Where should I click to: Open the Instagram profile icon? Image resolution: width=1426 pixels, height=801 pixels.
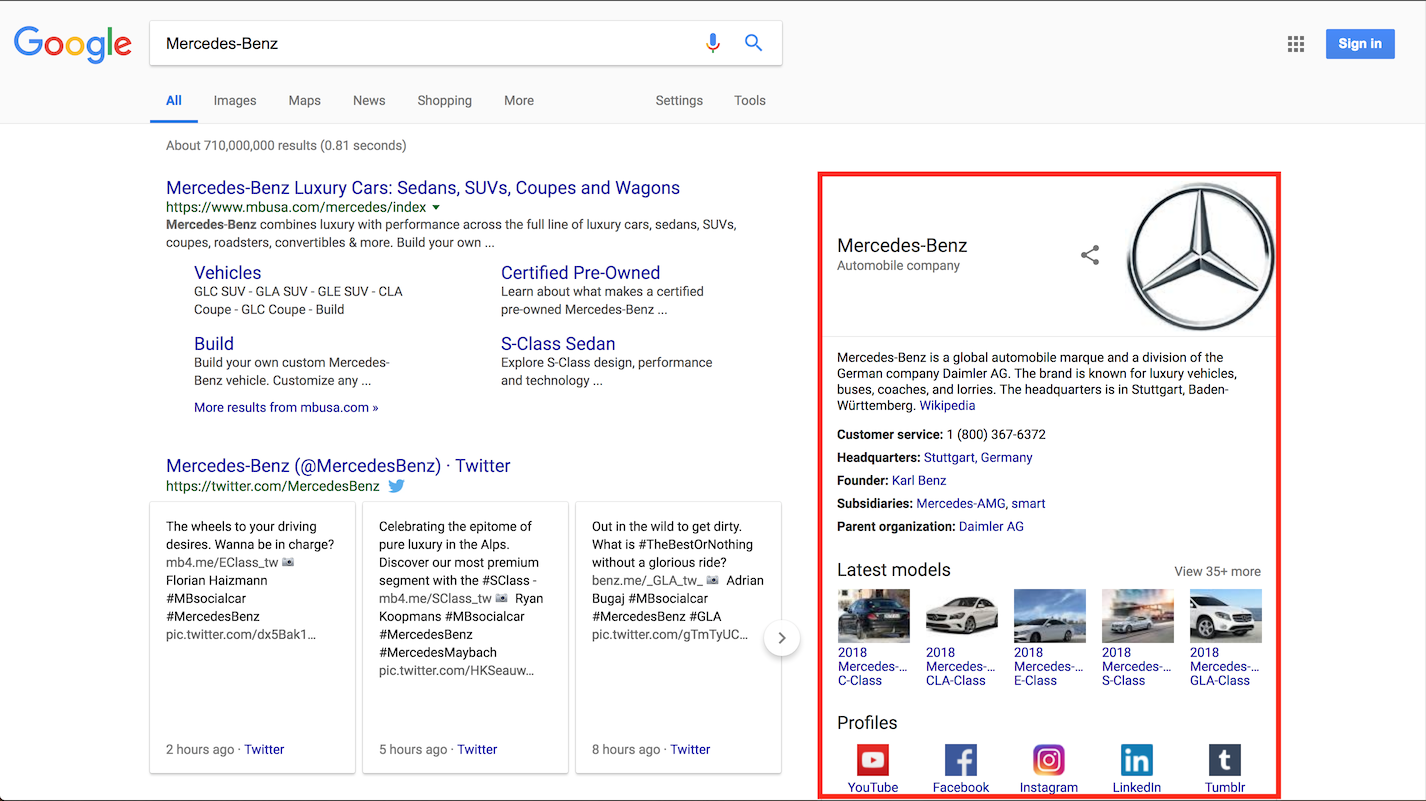coord(1048,760)
